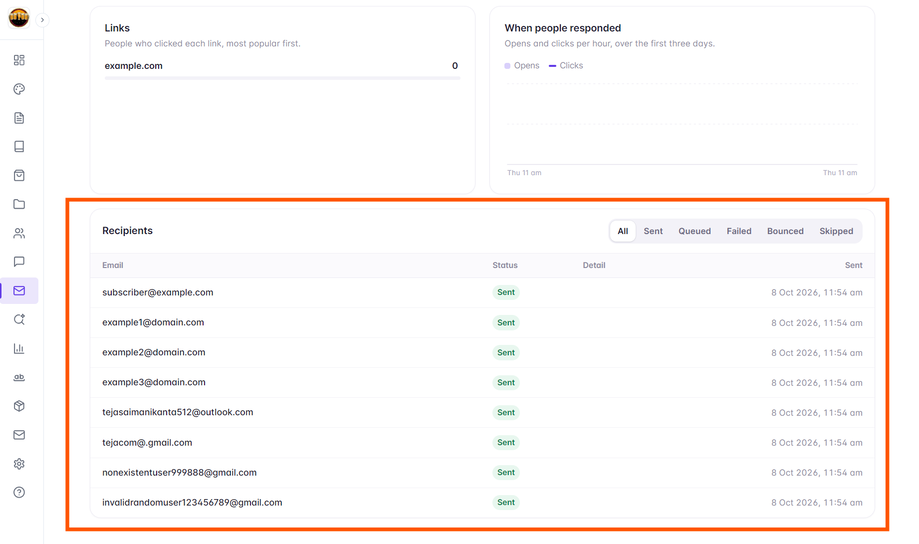Click the When people responded heading
This screenshot has height=544, width=919.
(x=563, y=28)
